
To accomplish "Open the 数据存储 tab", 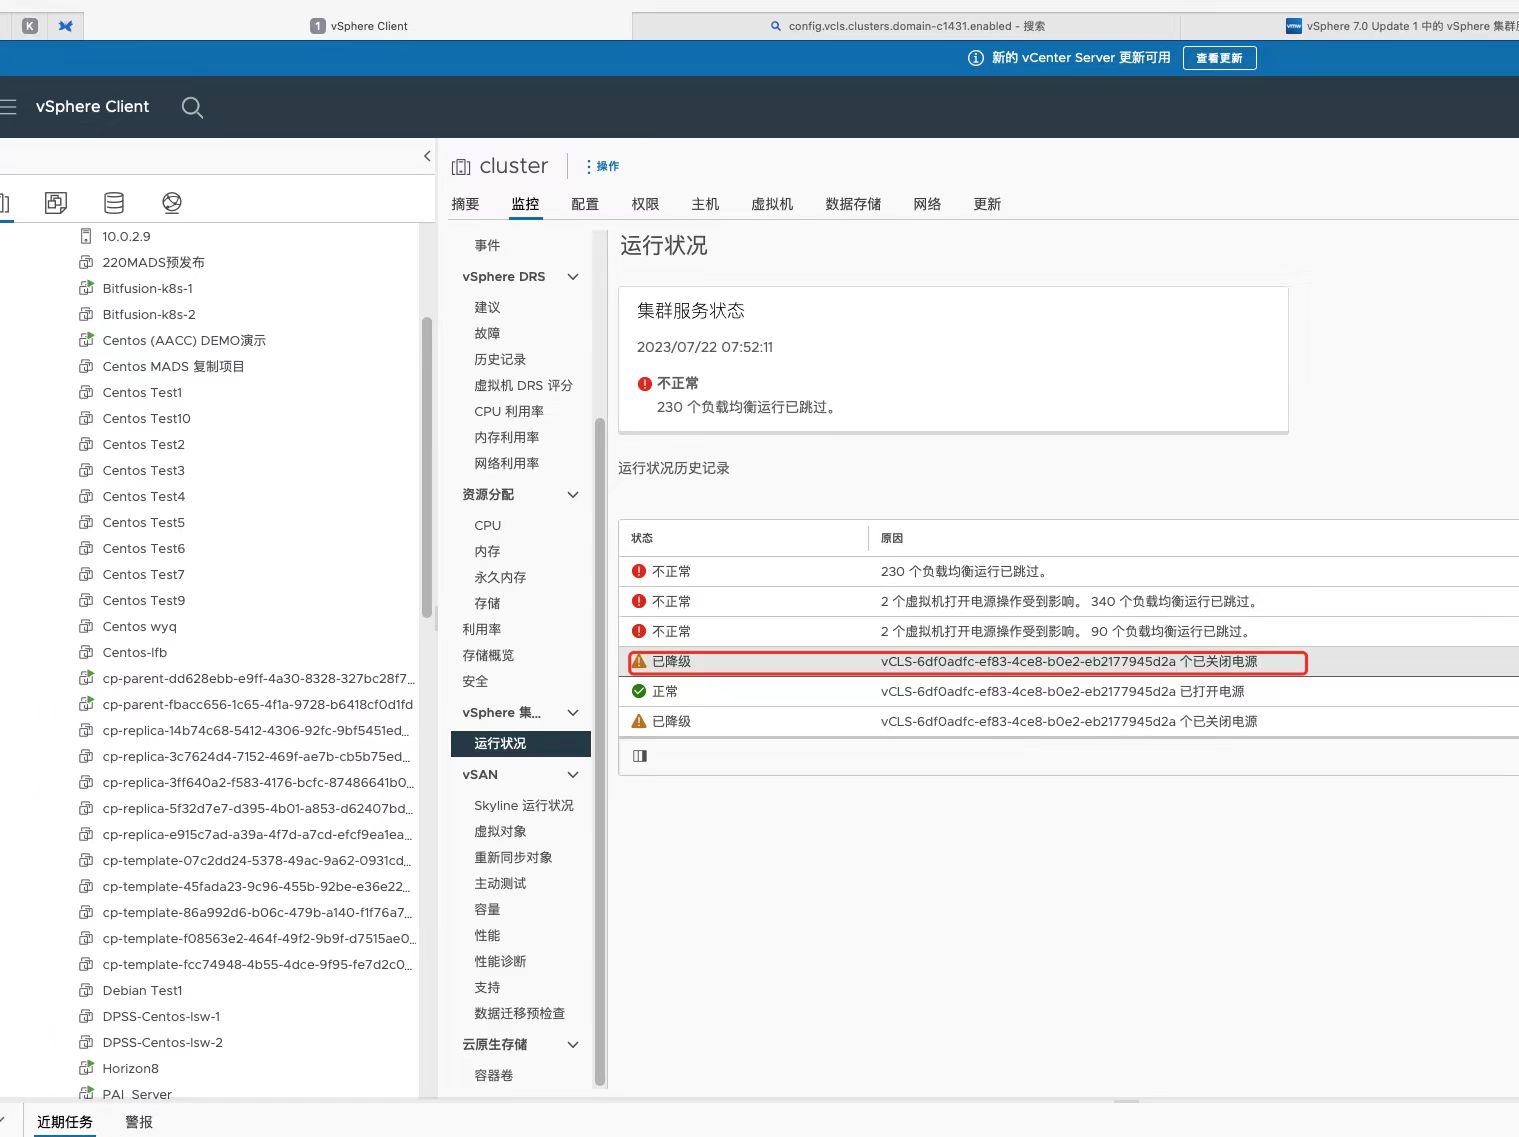I will [x=853, y=204].
